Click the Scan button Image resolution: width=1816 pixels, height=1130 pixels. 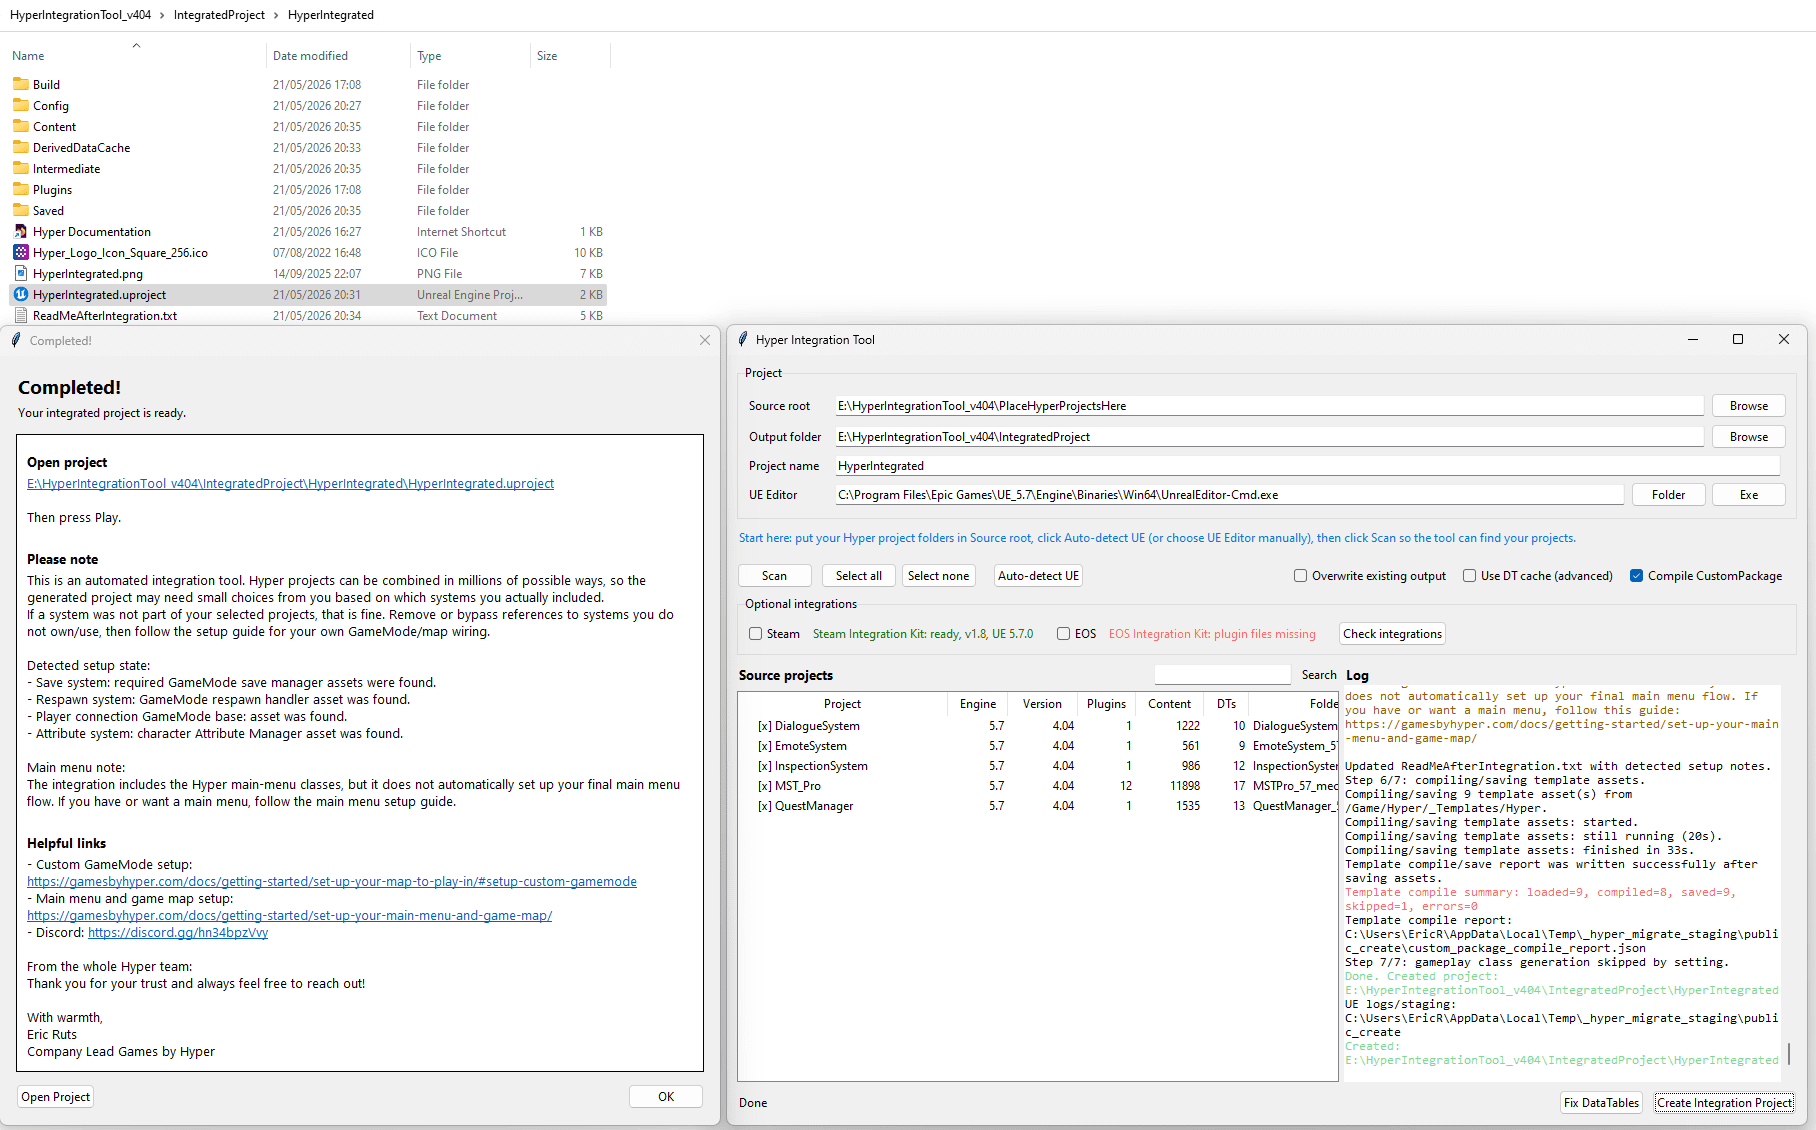[x=774, y=576]
